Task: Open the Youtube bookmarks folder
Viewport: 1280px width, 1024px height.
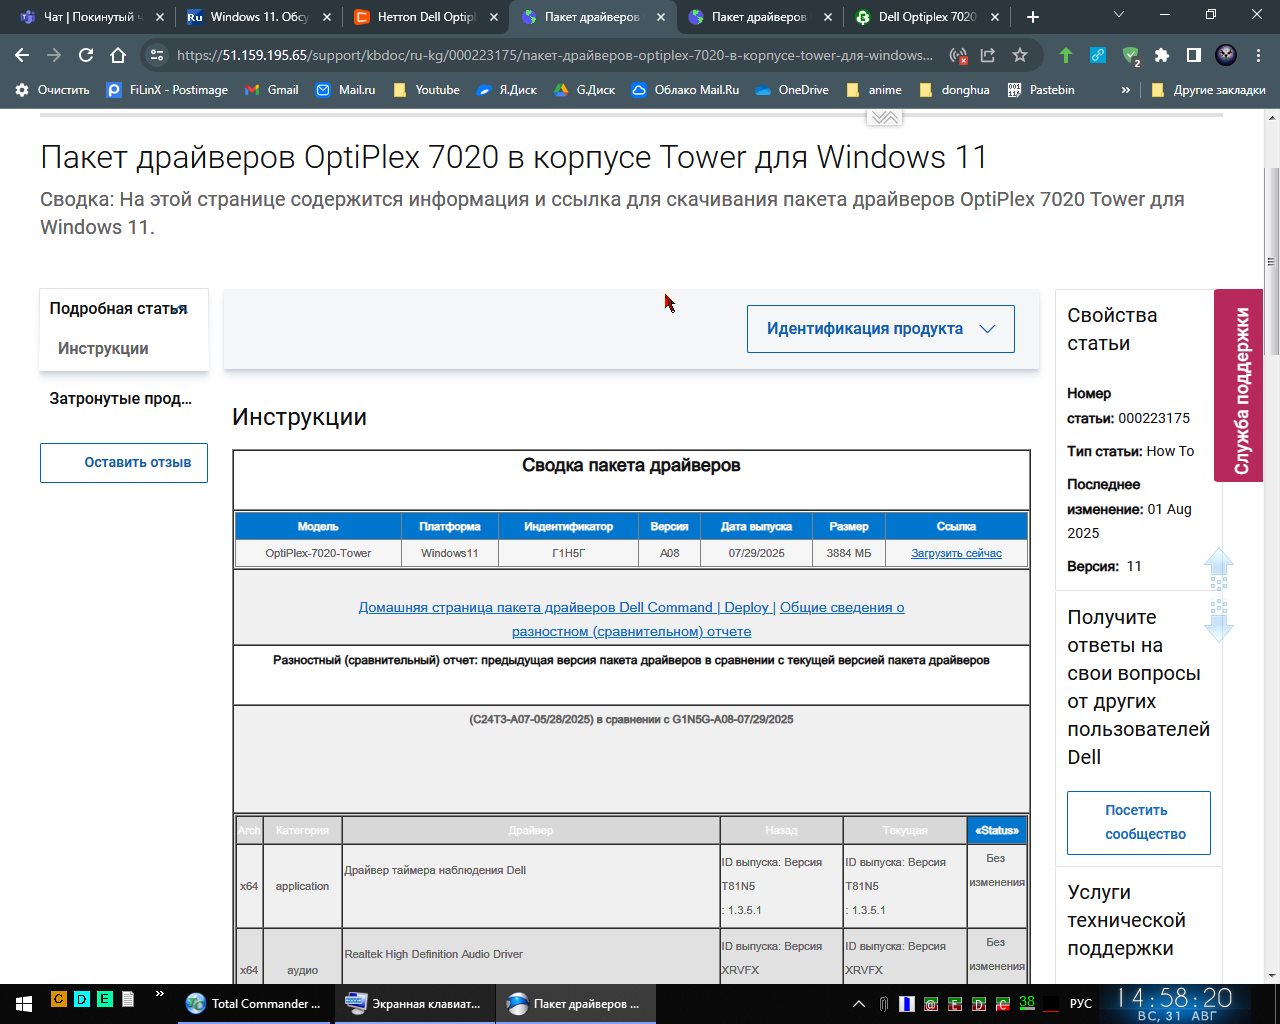Action: coord(426,90)
